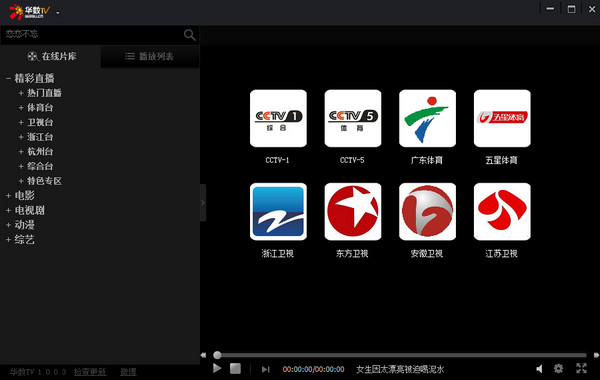
Task: Enter fullscreen mode icon
Action: point(582,368)
